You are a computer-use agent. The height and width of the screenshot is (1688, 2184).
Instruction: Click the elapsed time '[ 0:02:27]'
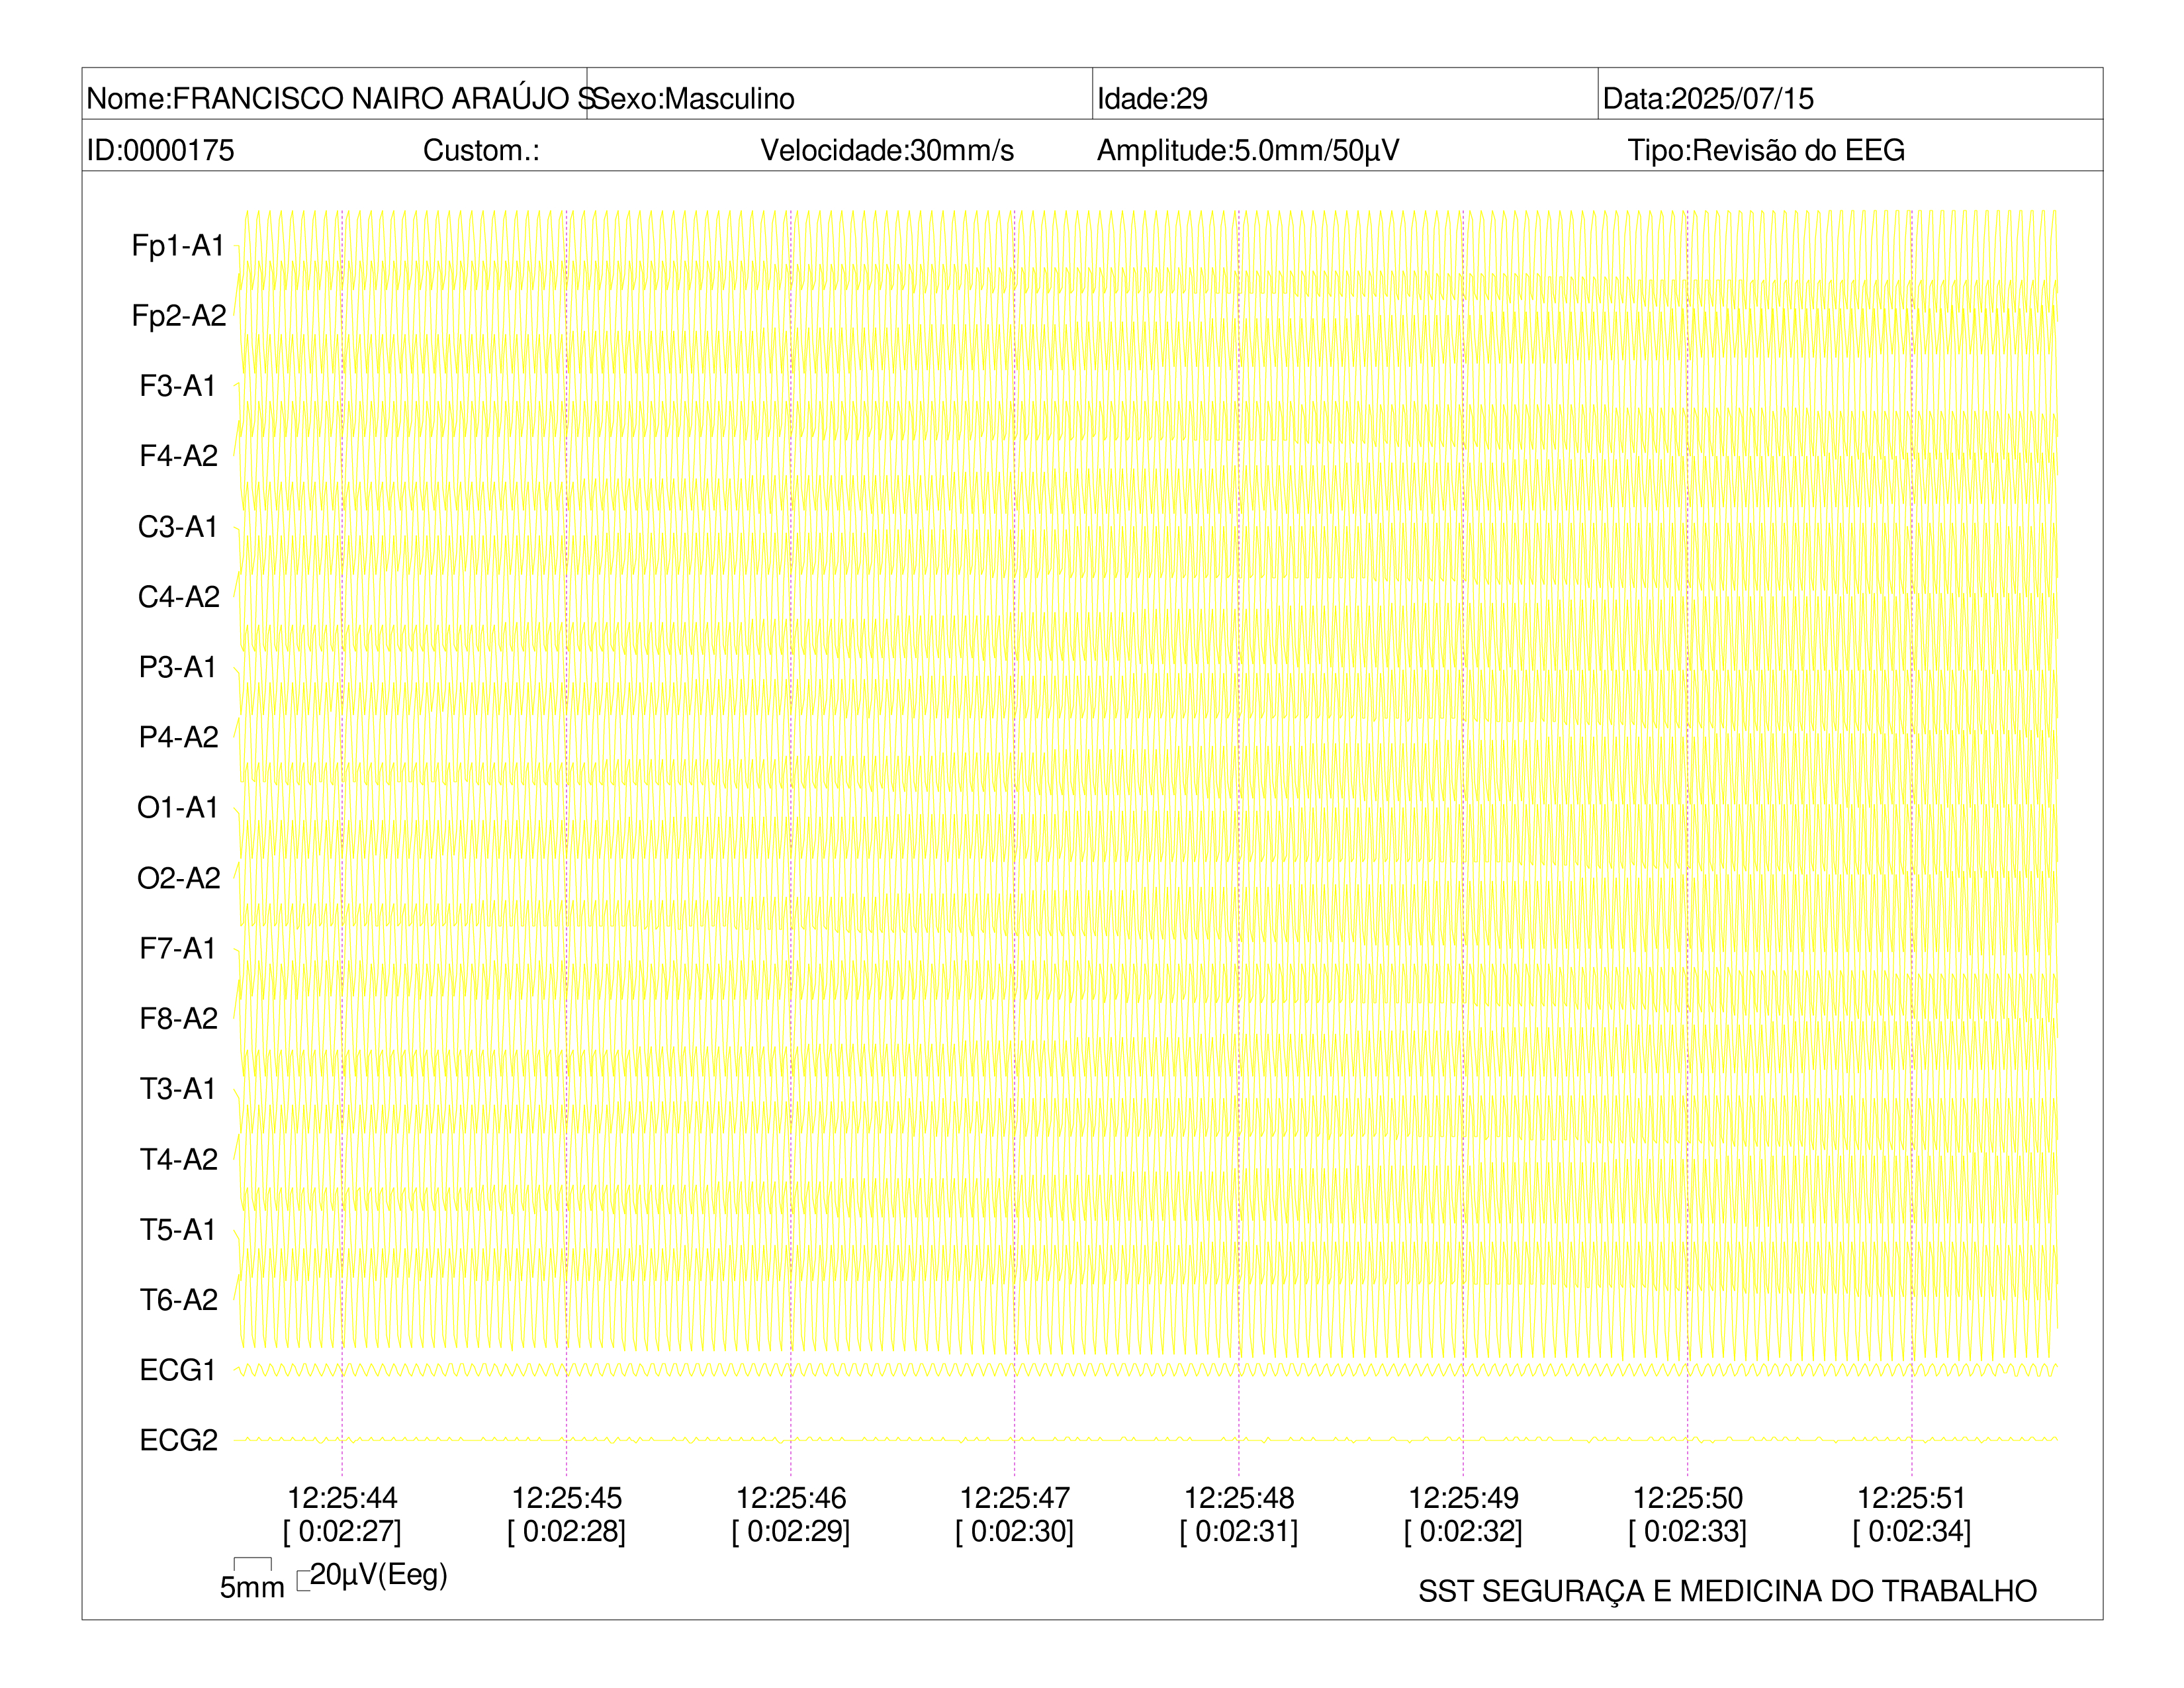point(342,1532)
